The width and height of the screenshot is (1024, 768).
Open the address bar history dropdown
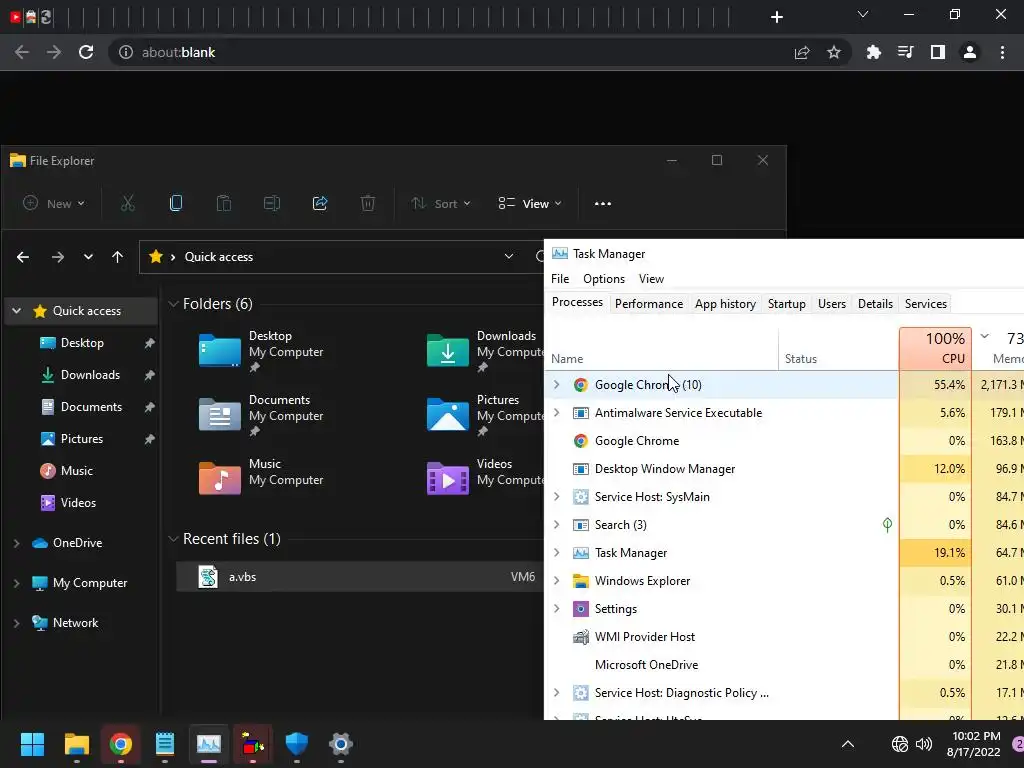point(509,257)
